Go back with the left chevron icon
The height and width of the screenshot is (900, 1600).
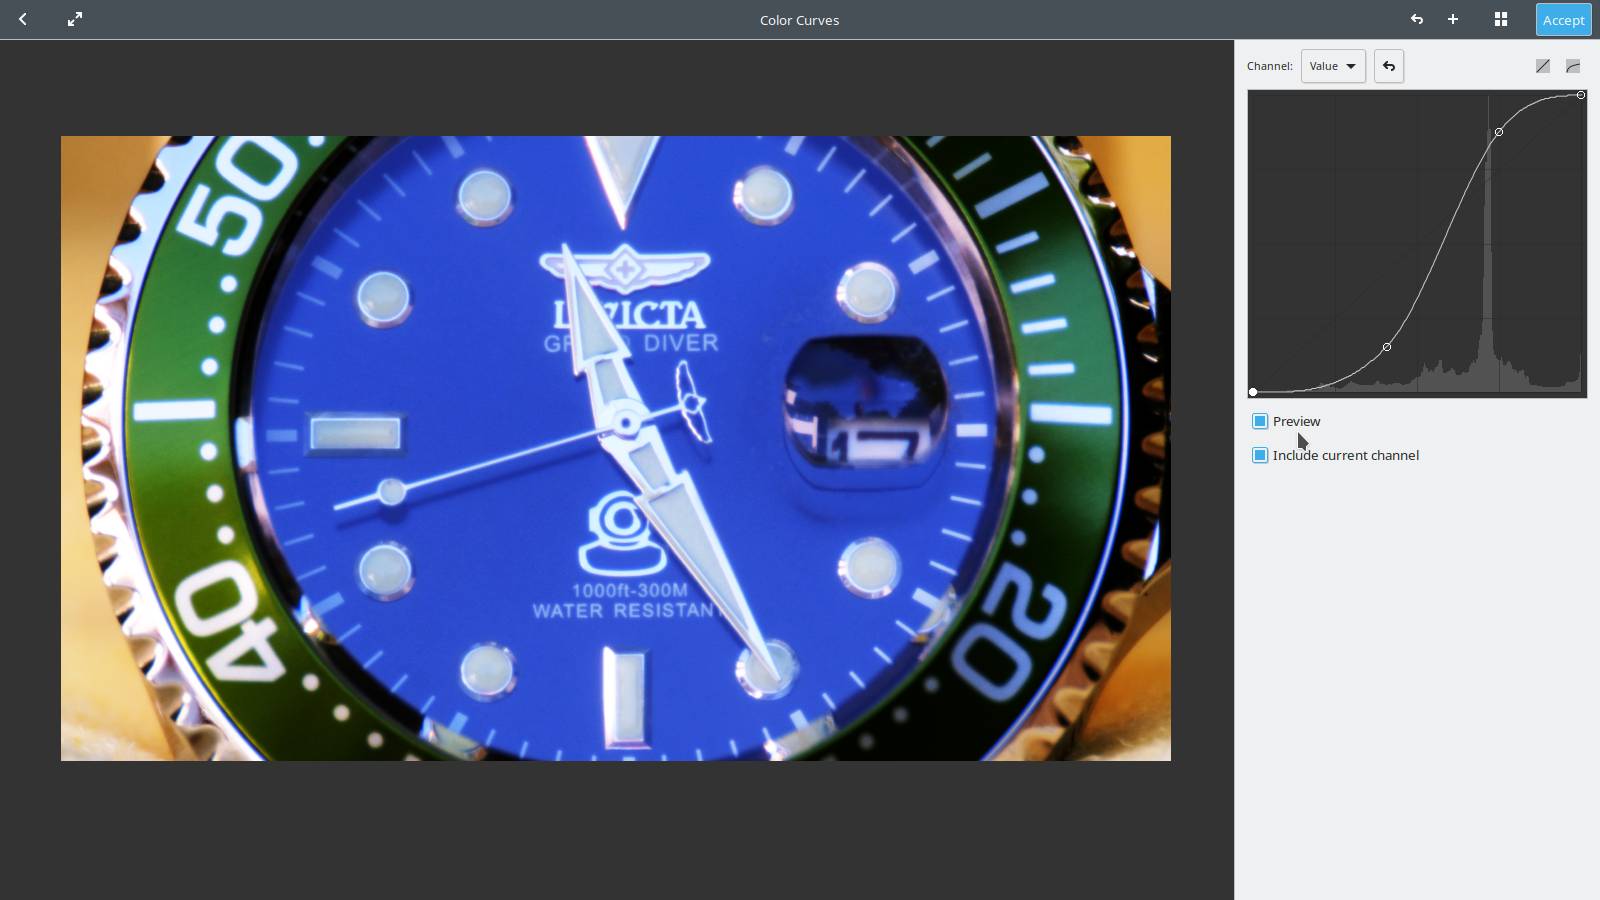[x=23, y=19]
